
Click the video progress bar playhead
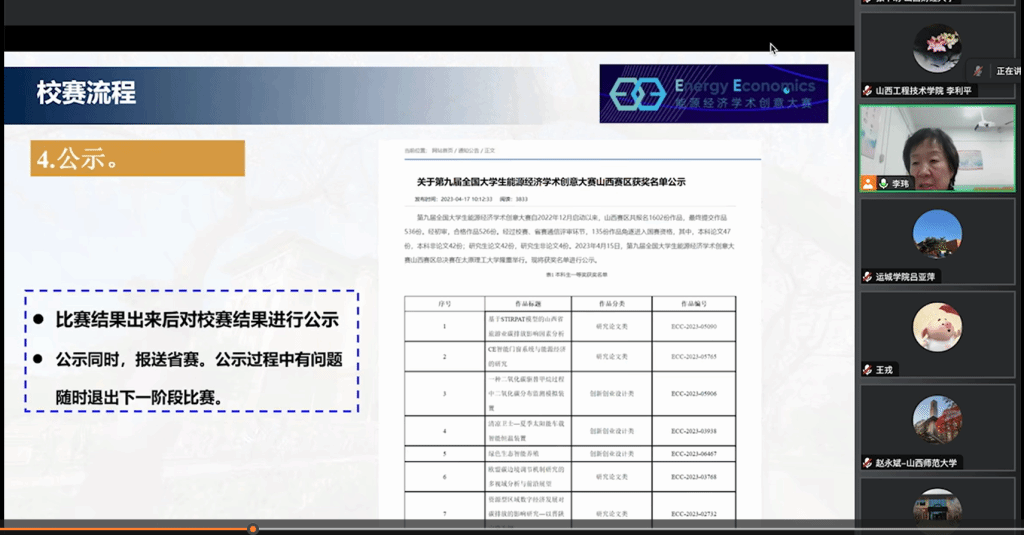coord(253,529)
